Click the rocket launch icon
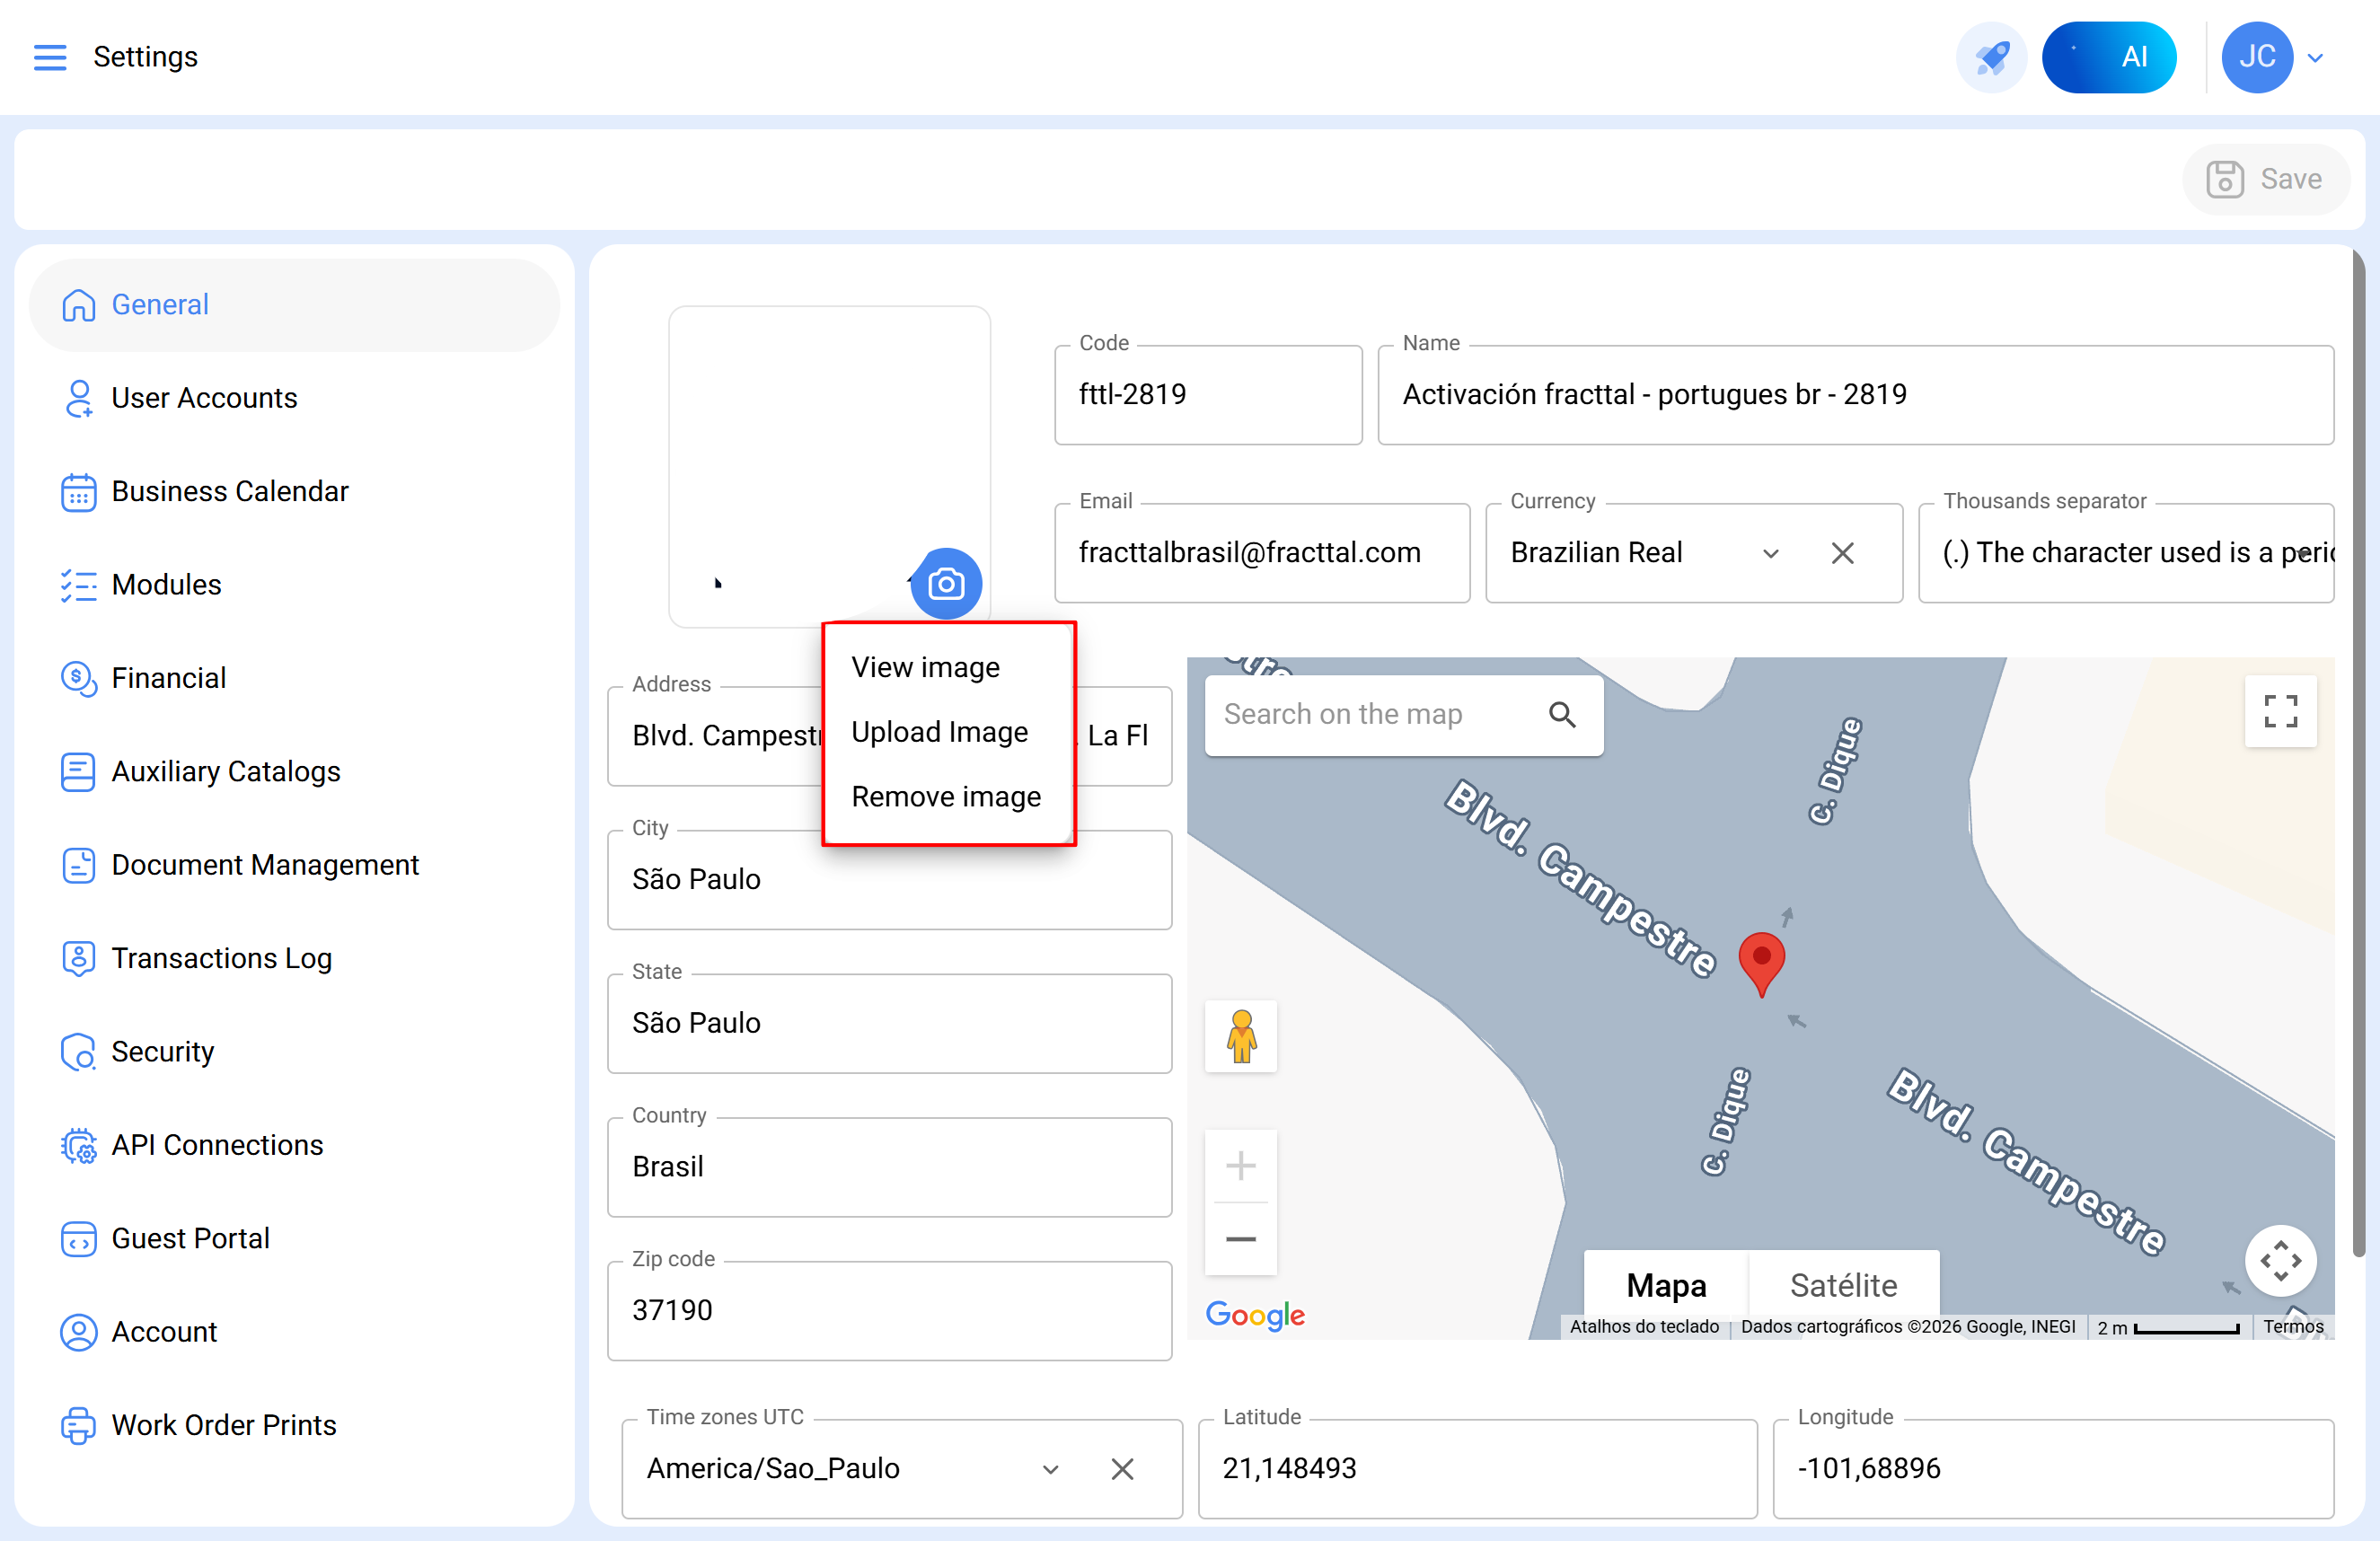Viewport: 2380px width, 1541px height. click(x=1990, y=57)
